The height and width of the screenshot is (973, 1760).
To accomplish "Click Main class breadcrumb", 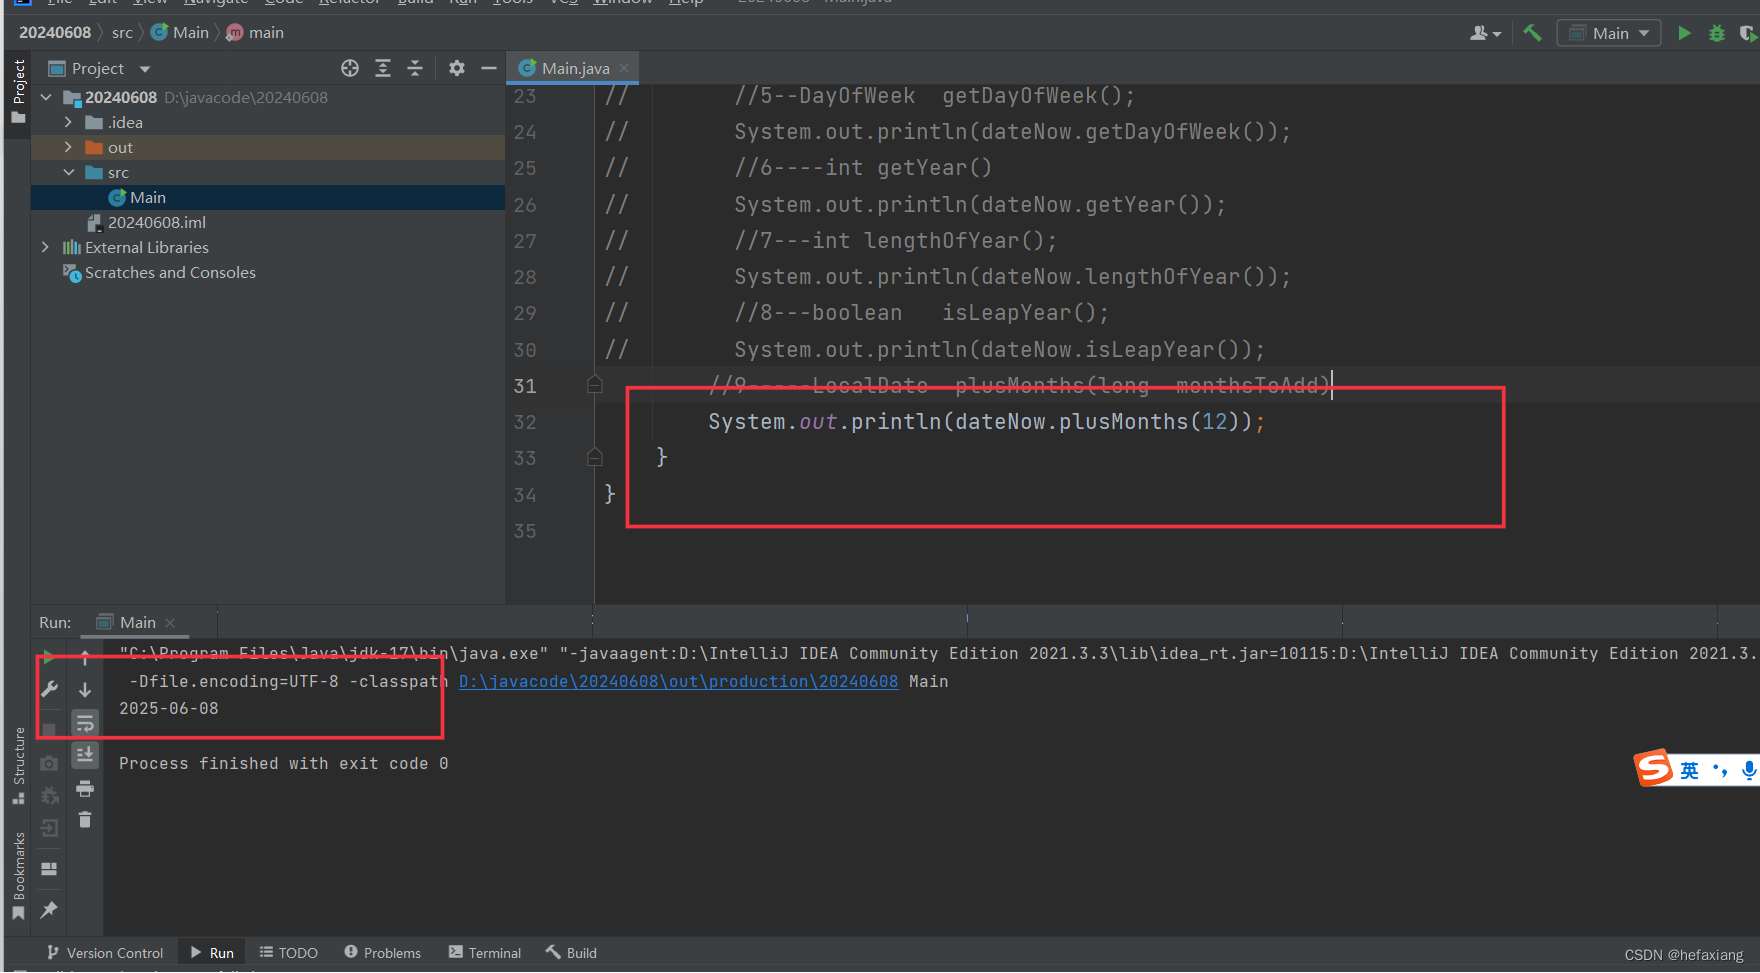I will click(180, 32).
